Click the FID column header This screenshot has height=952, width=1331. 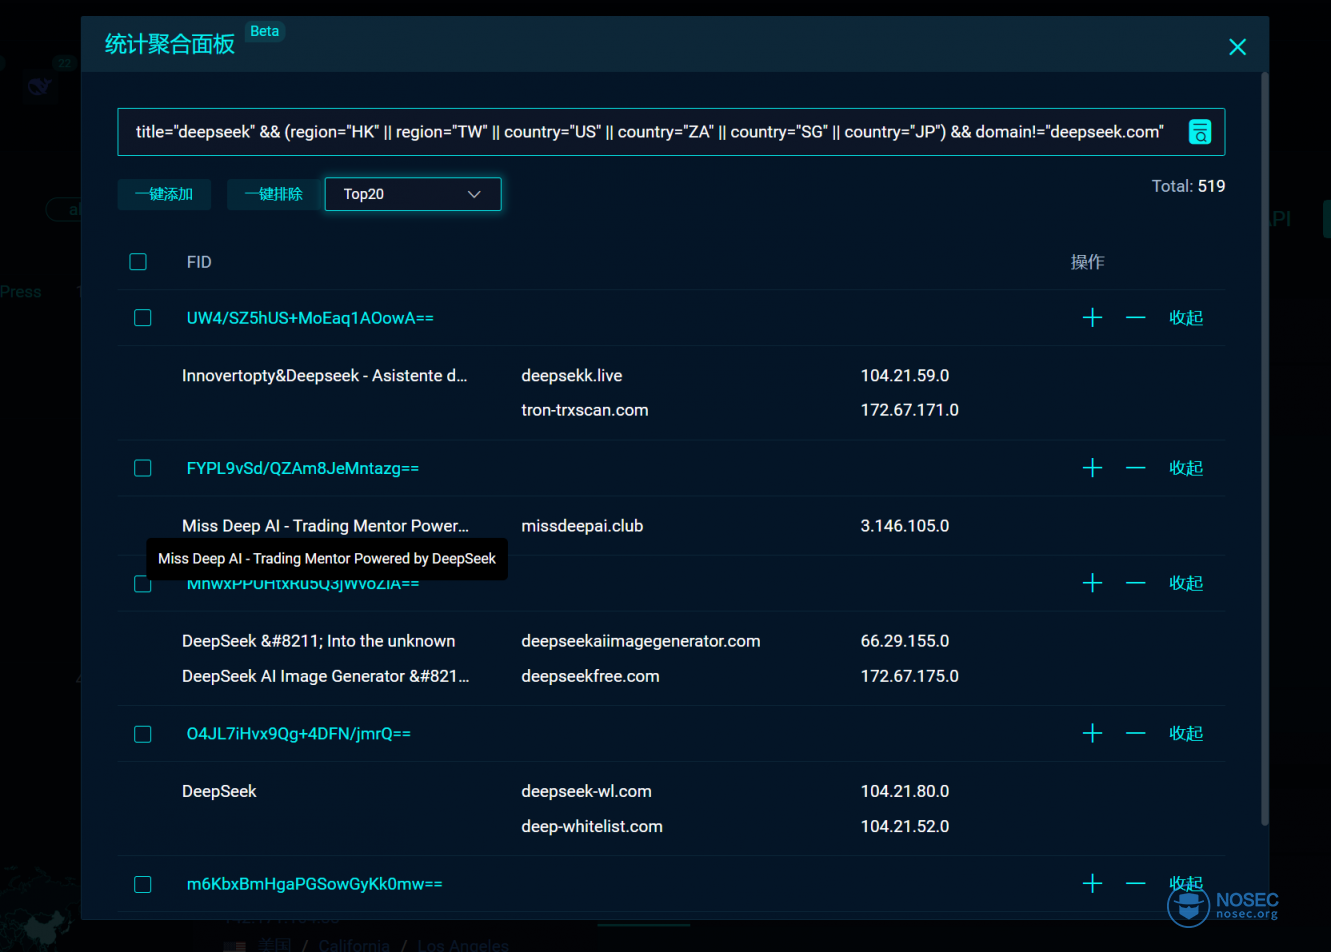[199, 262]
